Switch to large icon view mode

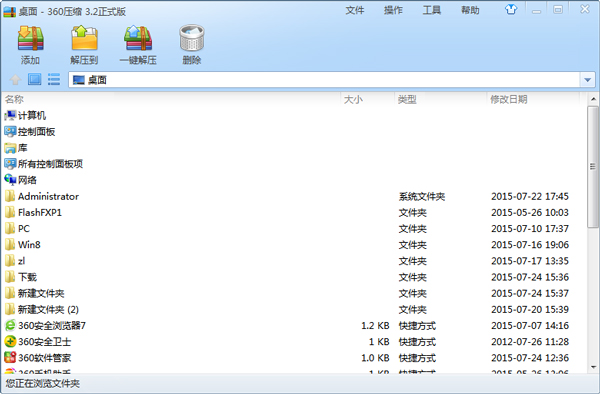tap(34, 80)
